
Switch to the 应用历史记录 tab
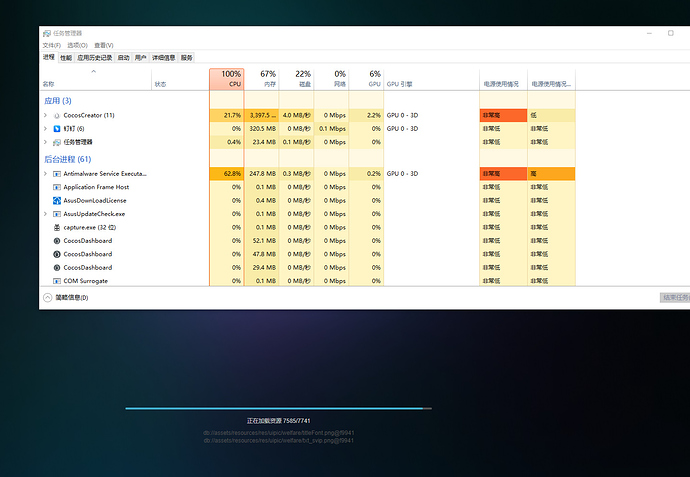(x=95, y=58)
